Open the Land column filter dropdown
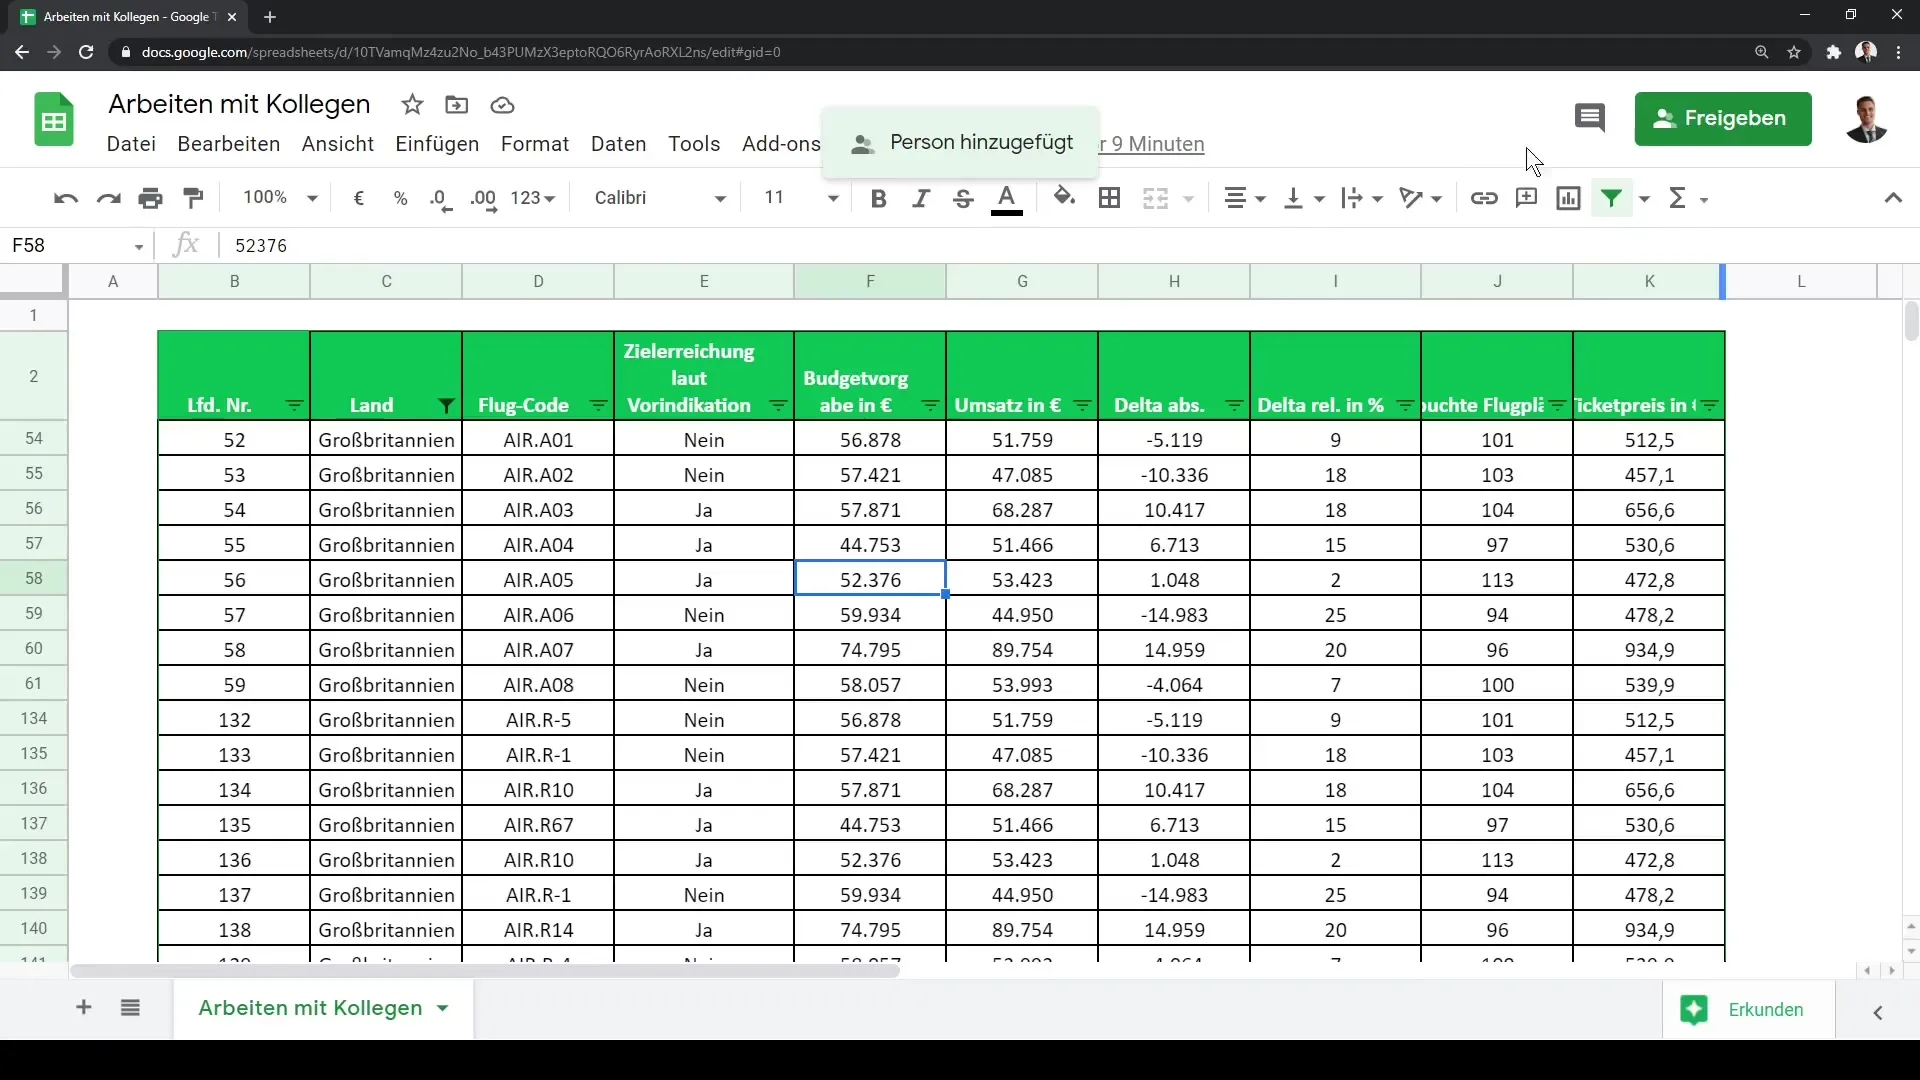 (x=446, y=406)
